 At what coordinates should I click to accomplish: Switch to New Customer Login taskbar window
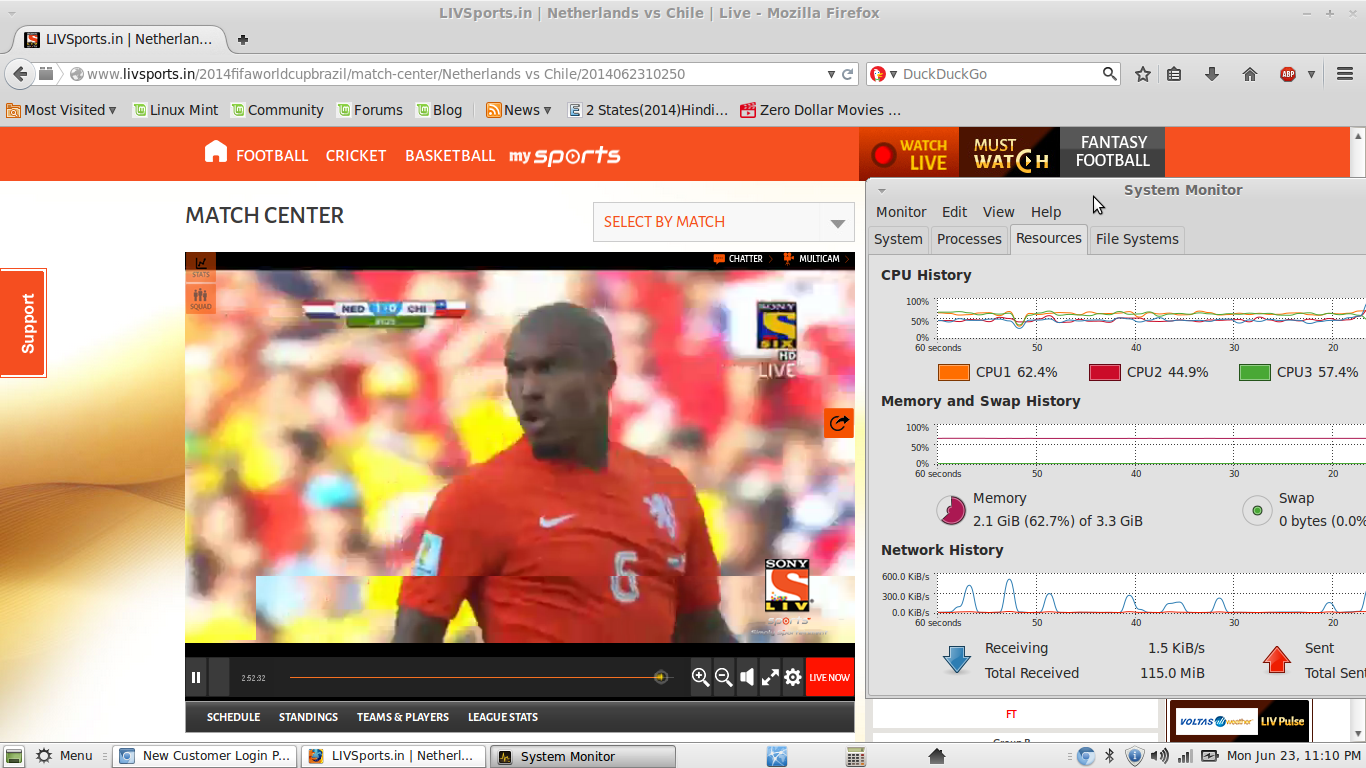[x=206, y=756]
